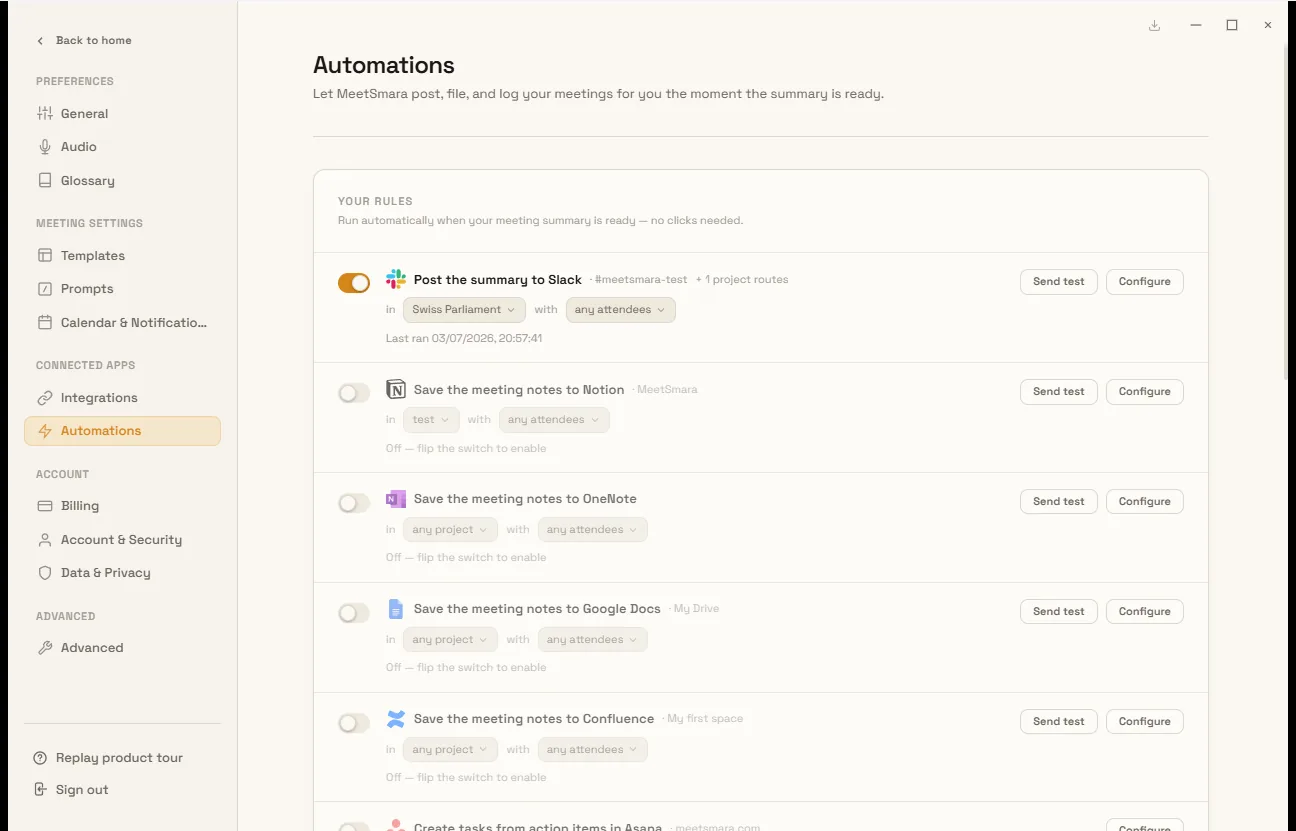1296x831 pixels.
Task: Open the Calendar & Notifications settings
Action: [122, 323]
